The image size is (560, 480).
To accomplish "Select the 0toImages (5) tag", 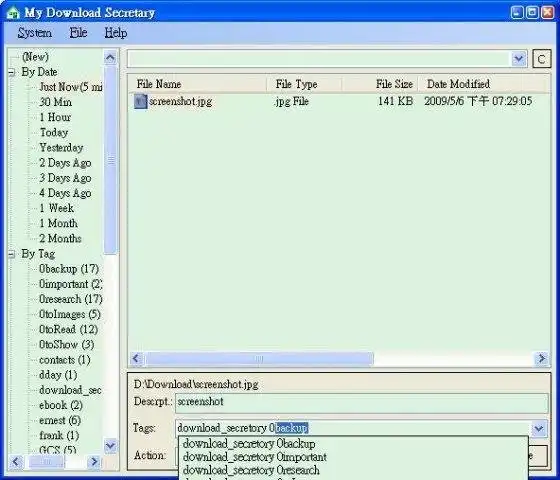I will pyautogui.click(x=70, y=314).
